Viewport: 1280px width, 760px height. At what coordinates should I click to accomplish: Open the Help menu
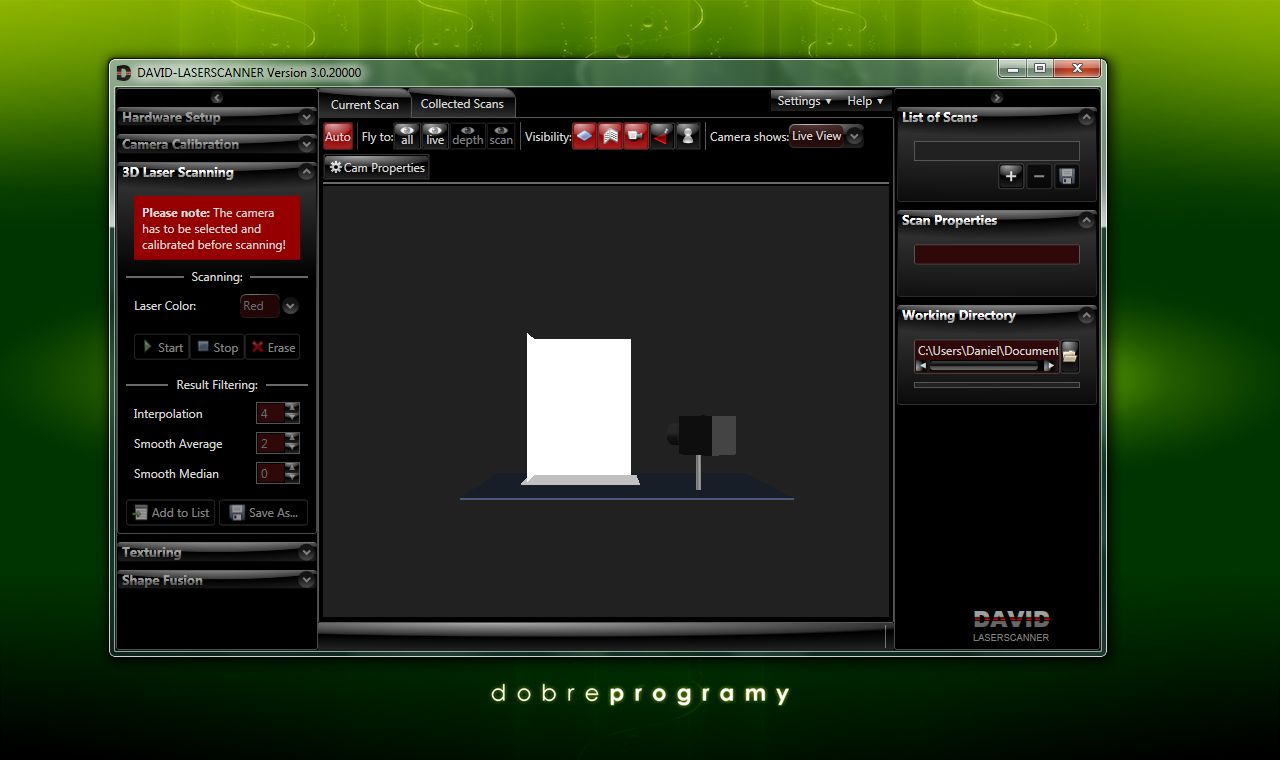pos(865,101)
